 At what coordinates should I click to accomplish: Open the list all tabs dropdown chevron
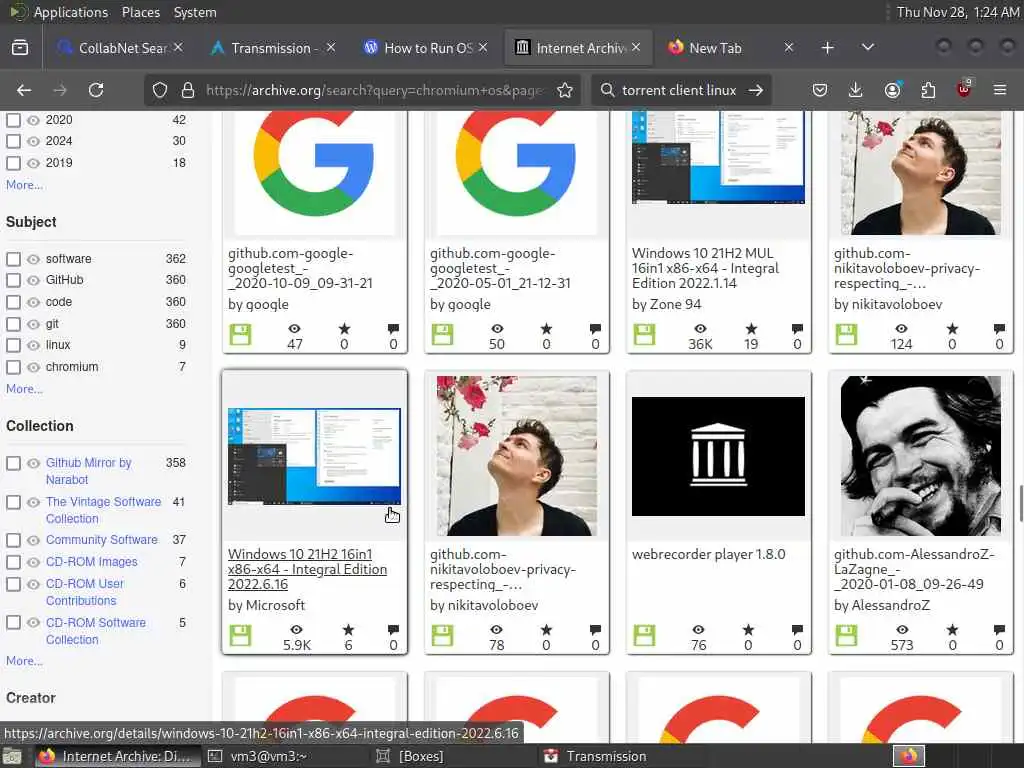[868, 48]
